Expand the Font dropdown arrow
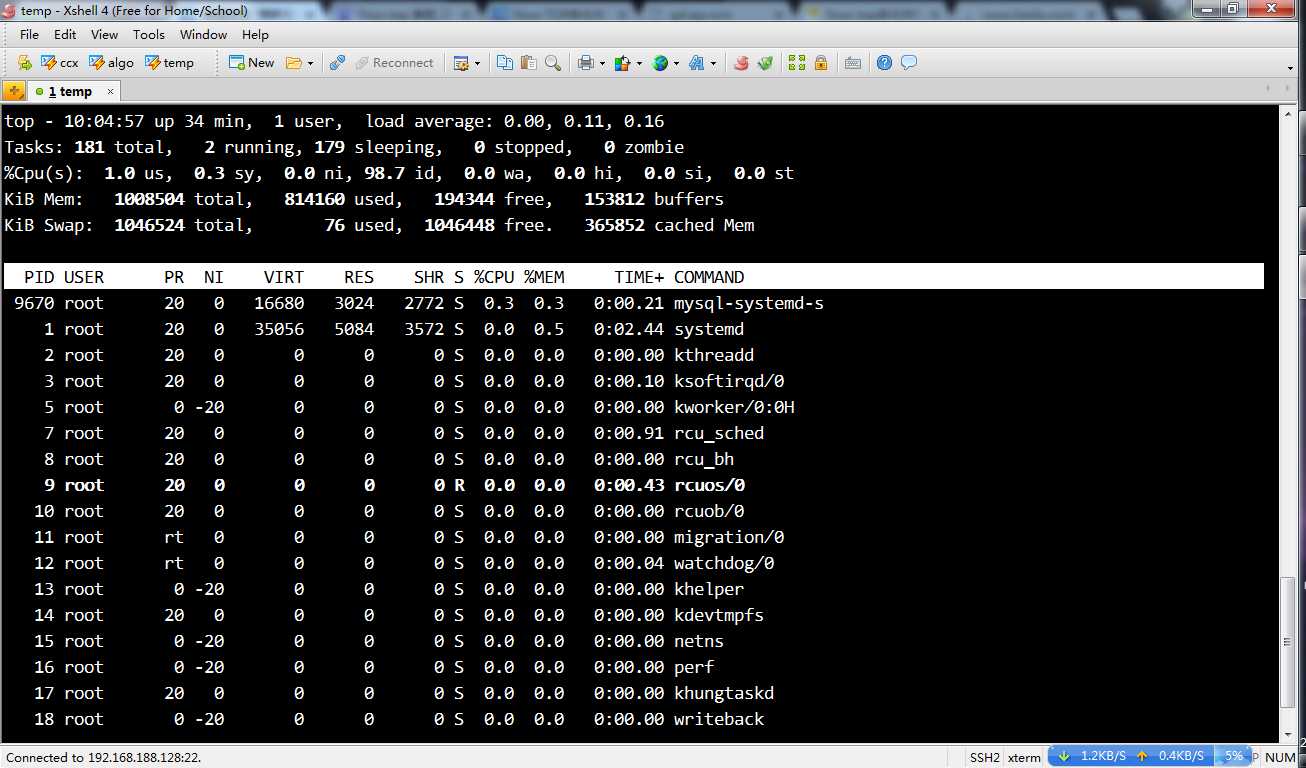1306x768 pixels. click(713, 63)
